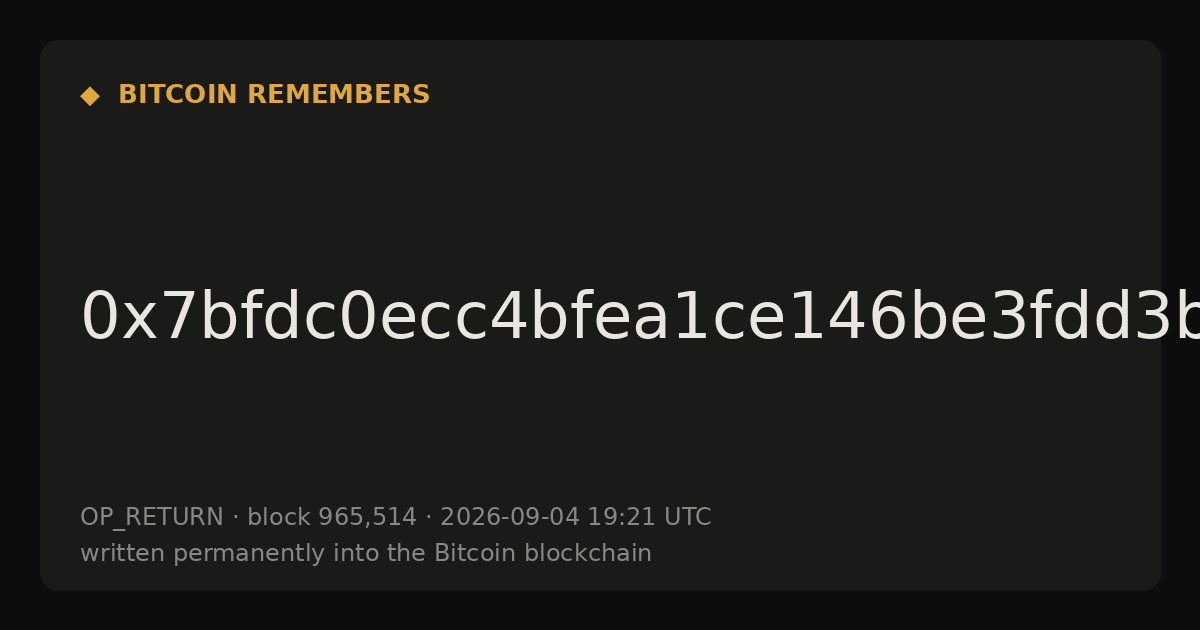Select the written permanently caption line
1200x630 pixels.
pos(366,554)
